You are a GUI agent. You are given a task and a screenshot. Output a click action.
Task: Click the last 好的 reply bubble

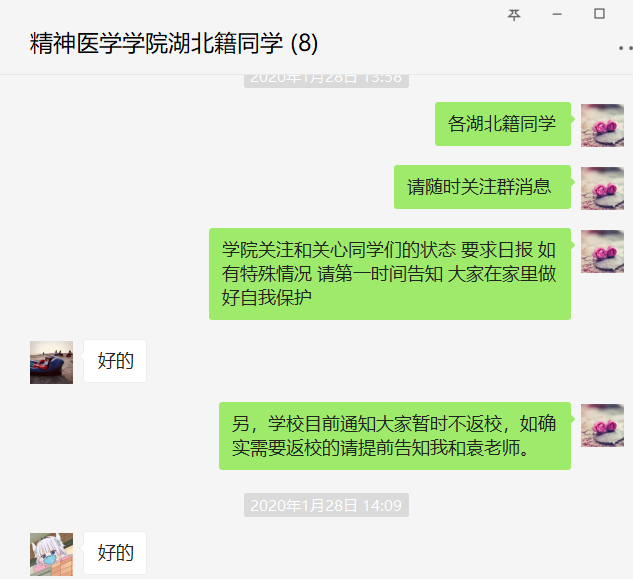(115, 553)
